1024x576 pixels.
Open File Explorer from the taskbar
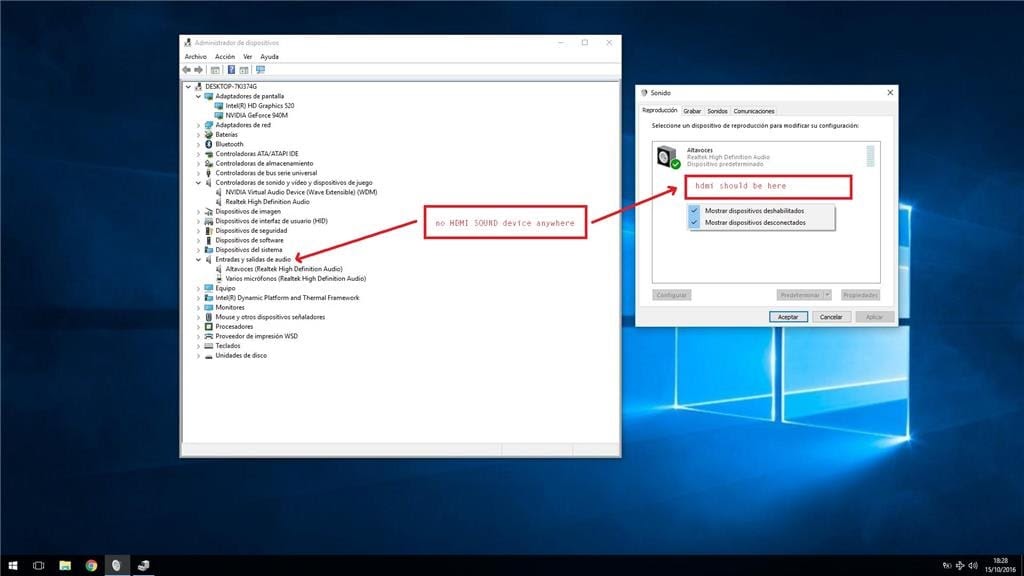(65, 566)
